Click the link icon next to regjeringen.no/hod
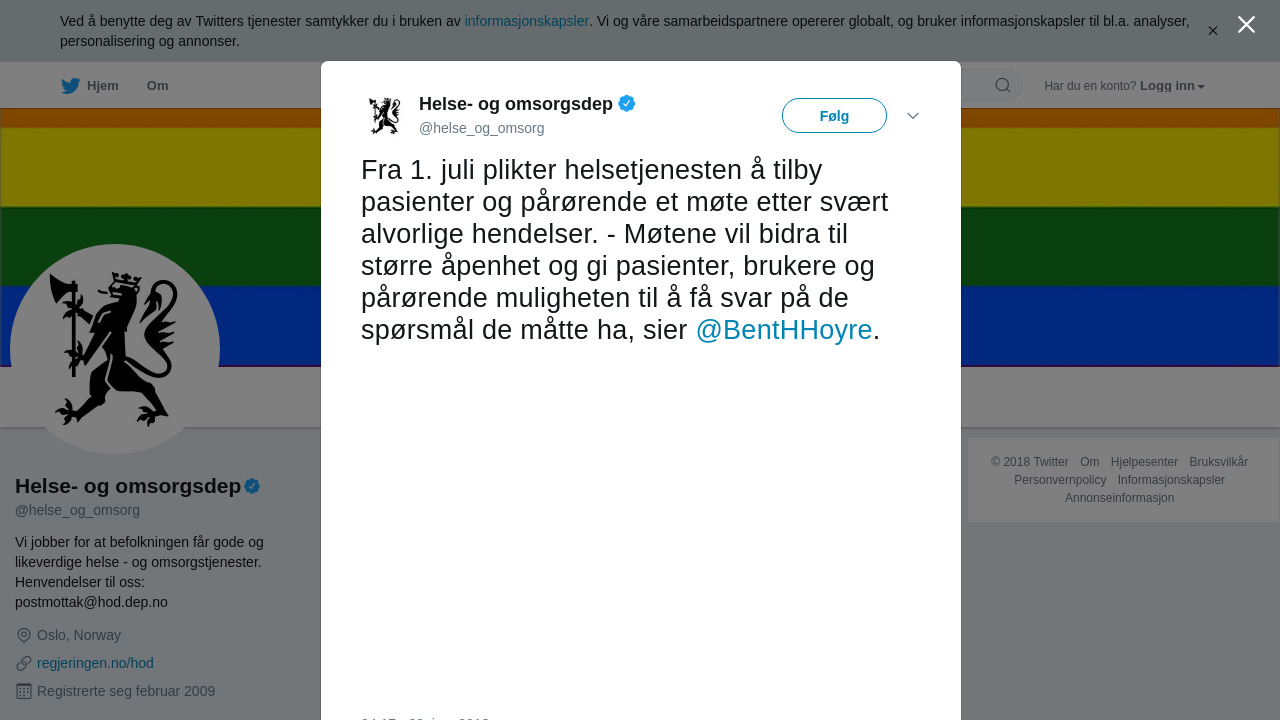Image resolution: width=1280 pixels, height=720 pixels. click(24, 663)
